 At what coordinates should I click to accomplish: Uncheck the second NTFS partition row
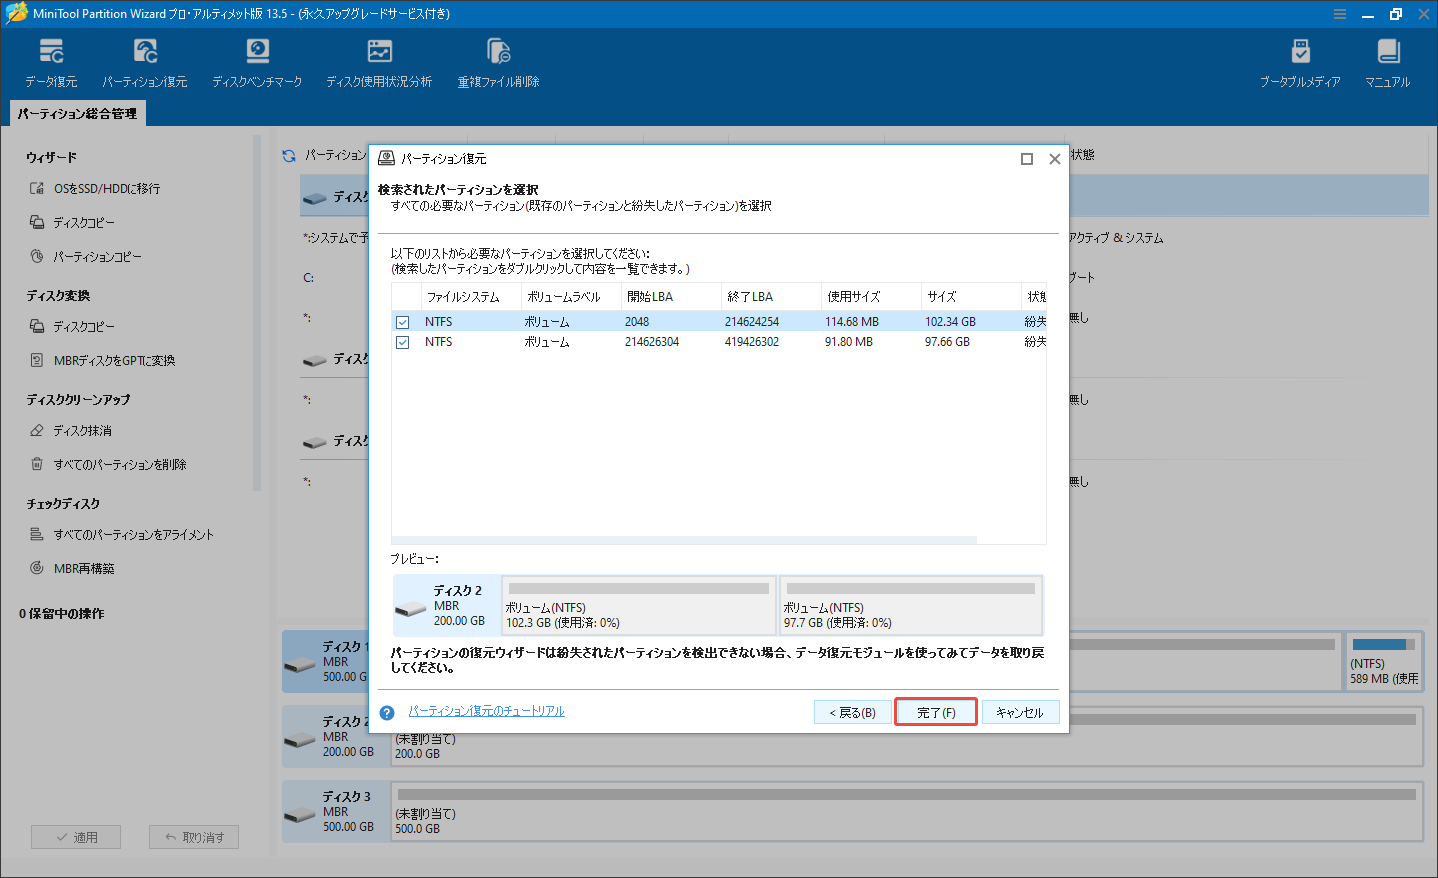(403, 341)
